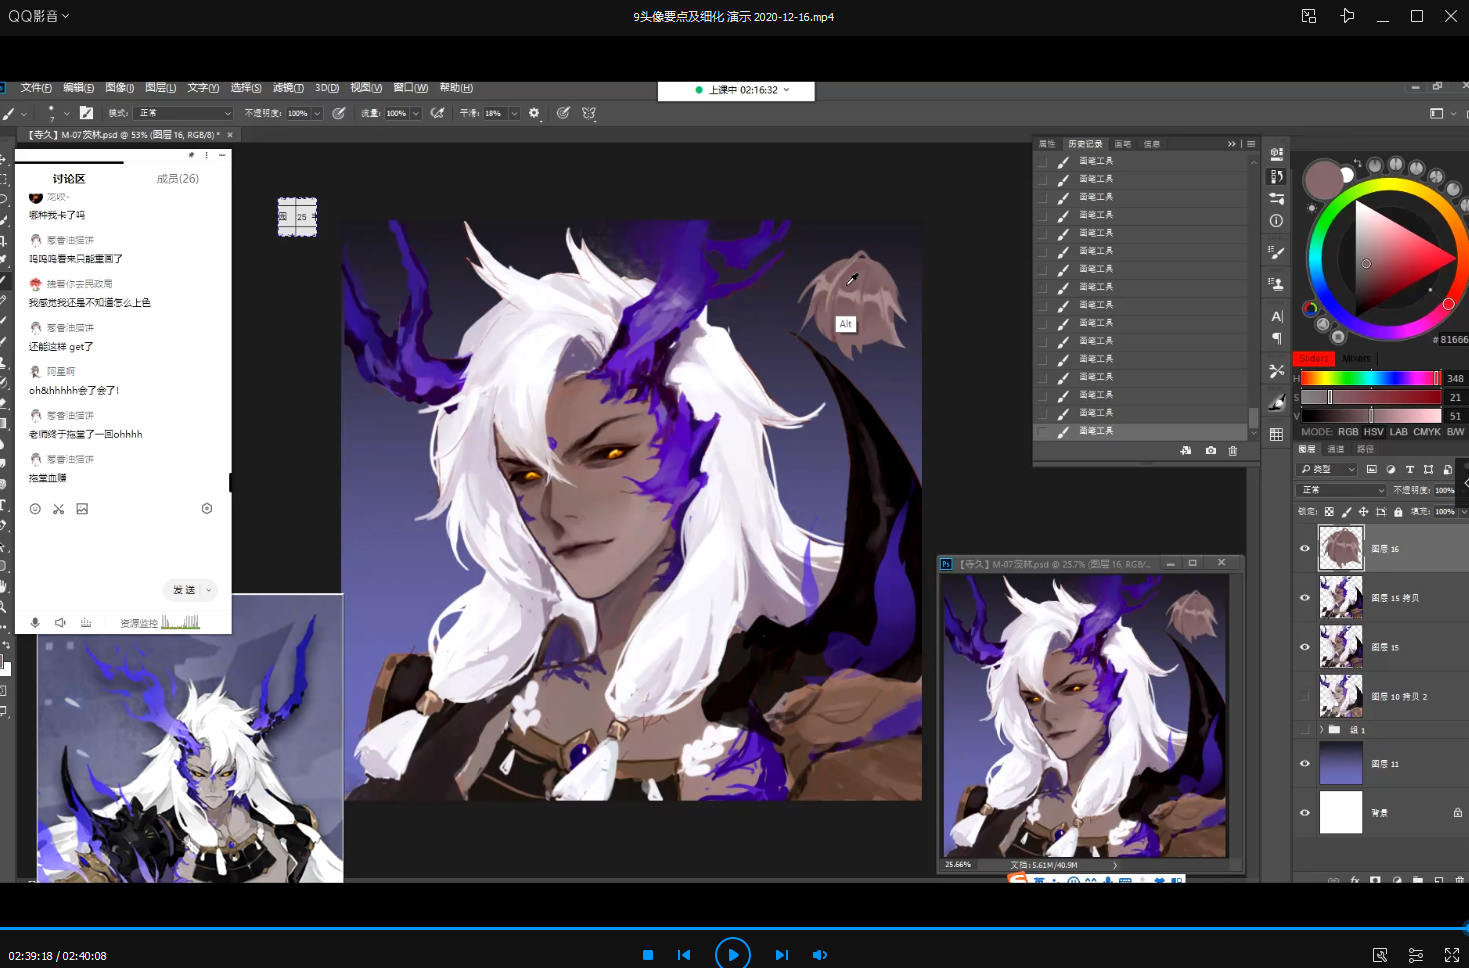
Task: Enter fullscreen mode in the player
Action: (1452, 955)
